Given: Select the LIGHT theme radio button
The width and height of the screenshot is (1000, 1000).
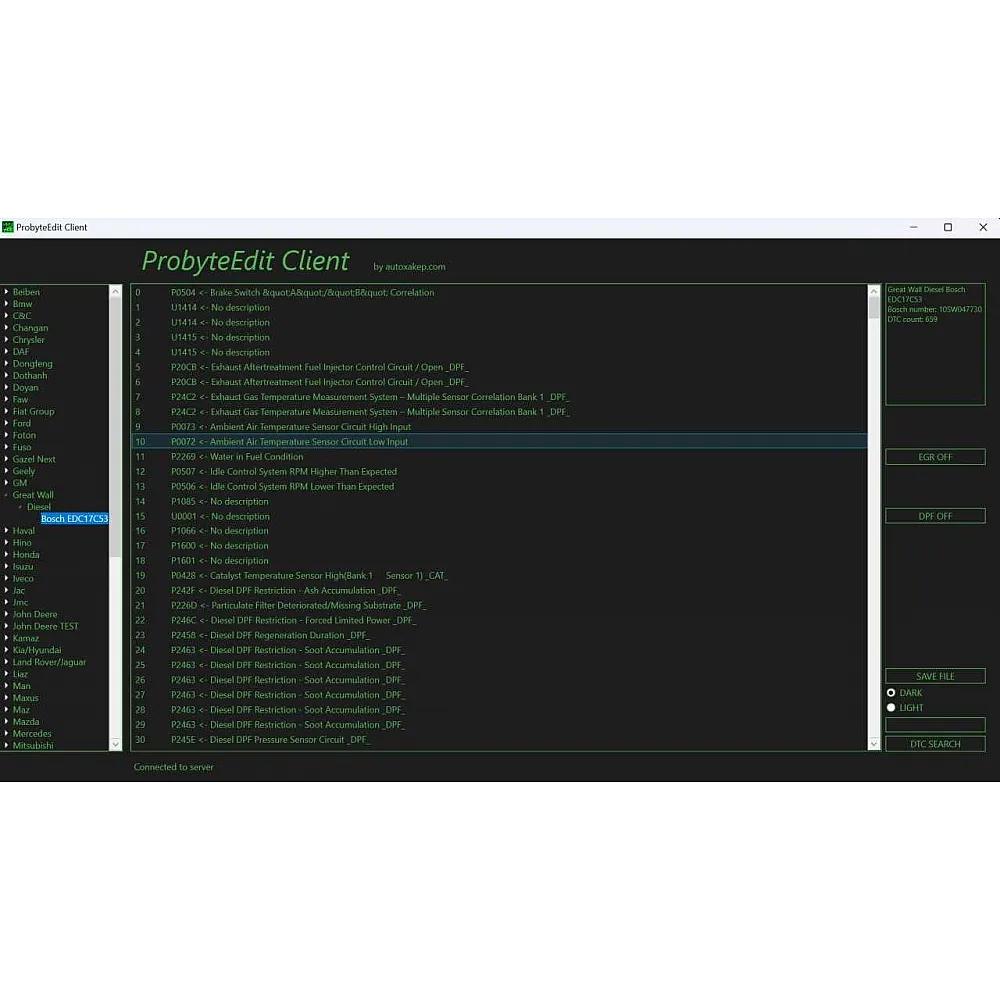Looking at the screenshot, I should tap(891, 708).
